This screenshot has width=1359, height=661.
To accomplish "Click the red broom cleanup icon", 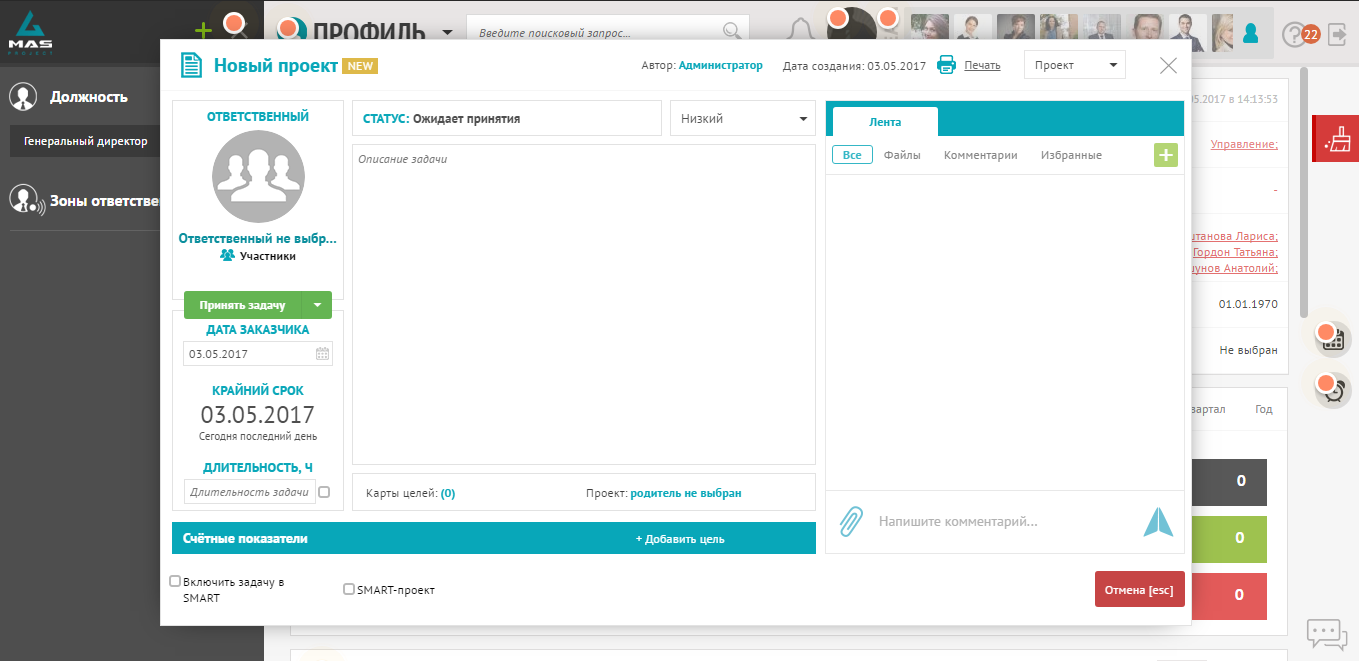I will (x=1336, y=138).
